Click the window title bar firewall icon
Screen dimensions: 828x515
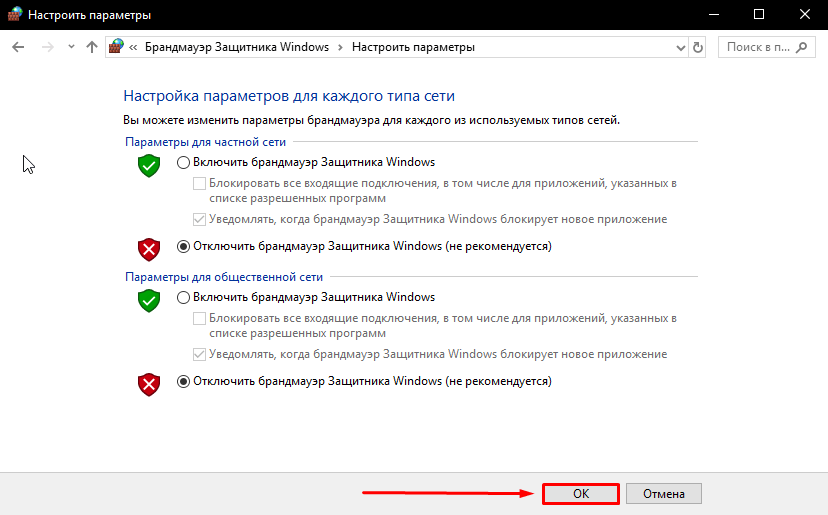(x=14, y=14)
